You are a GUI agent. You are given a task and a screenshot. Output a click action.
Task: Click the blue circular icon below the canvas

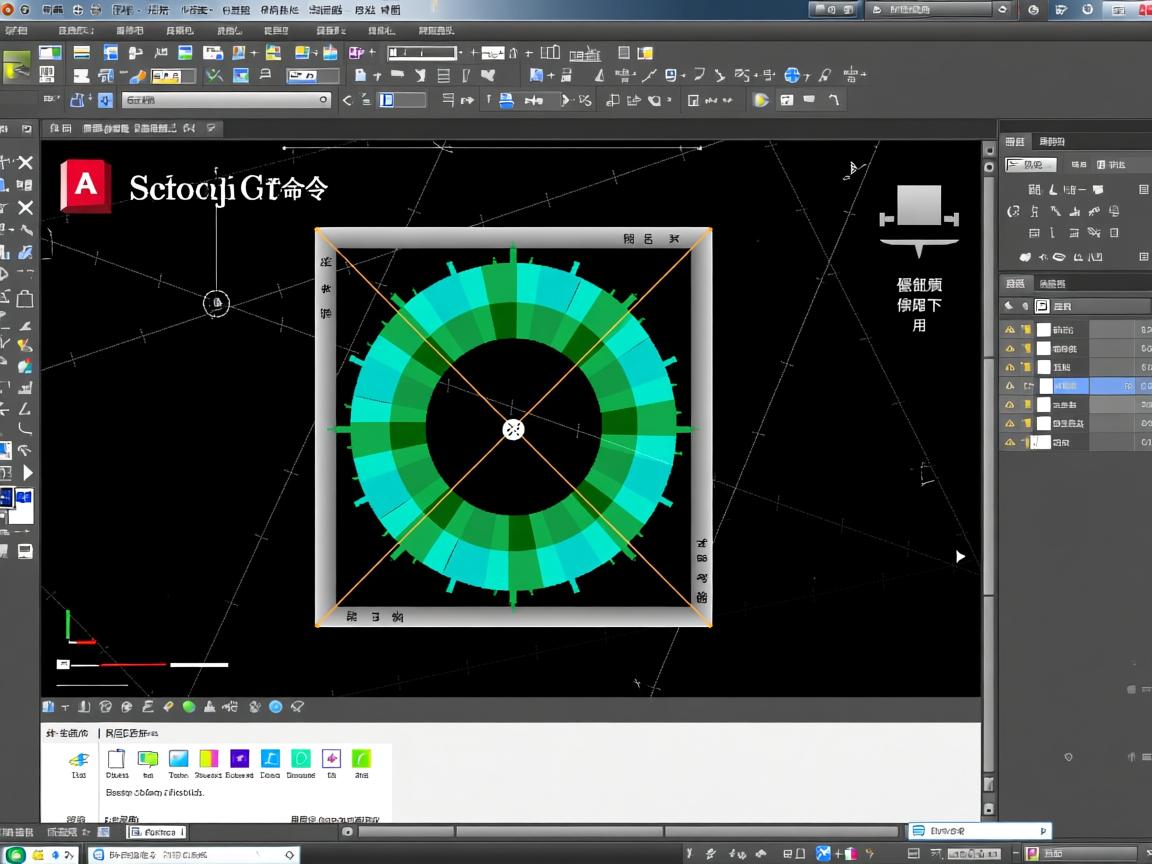(x=276, y=707)
